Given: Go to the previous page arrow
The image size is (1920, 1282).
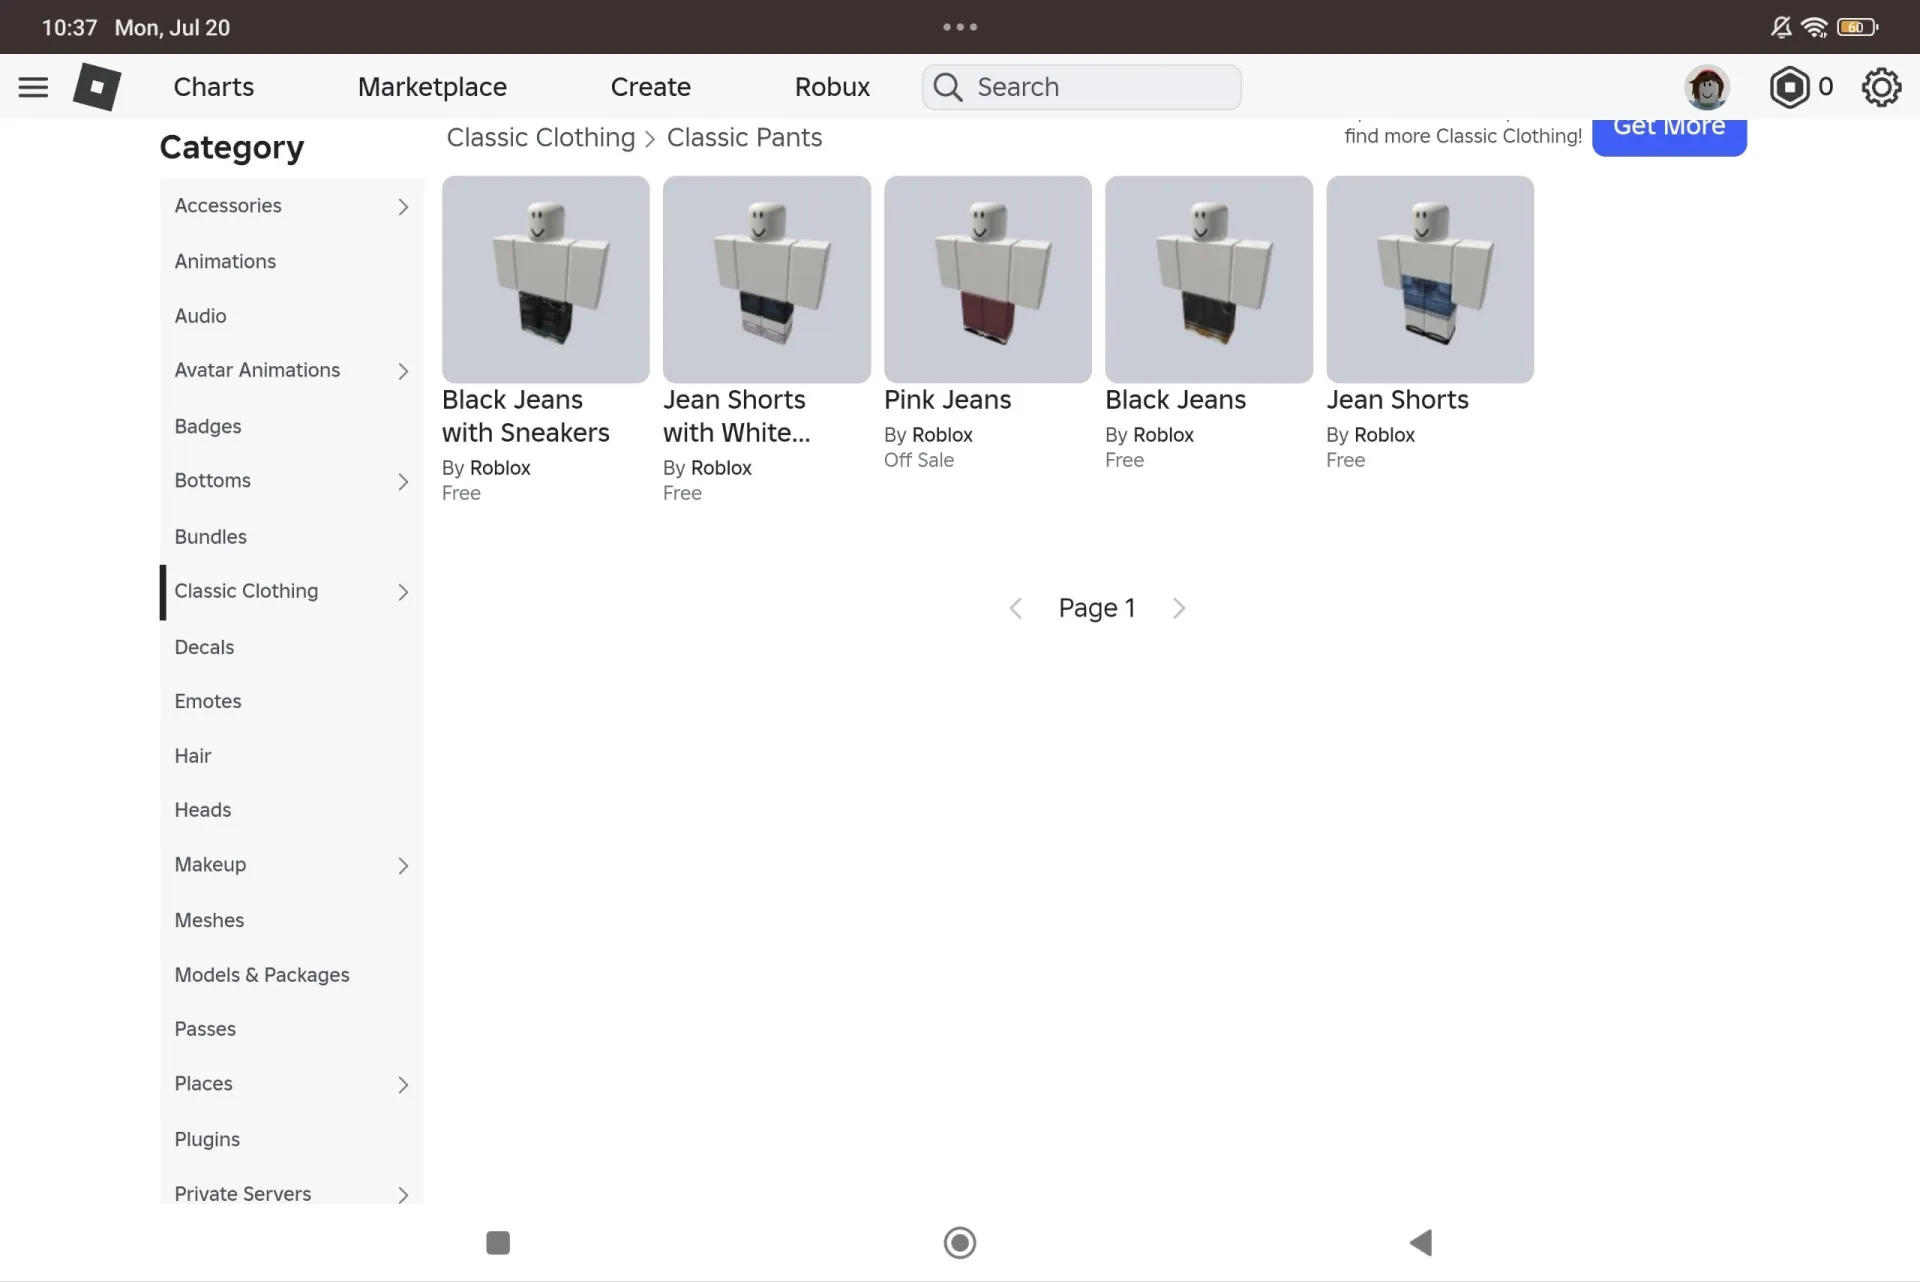Looking at the screenshot, I should 1016,608.
